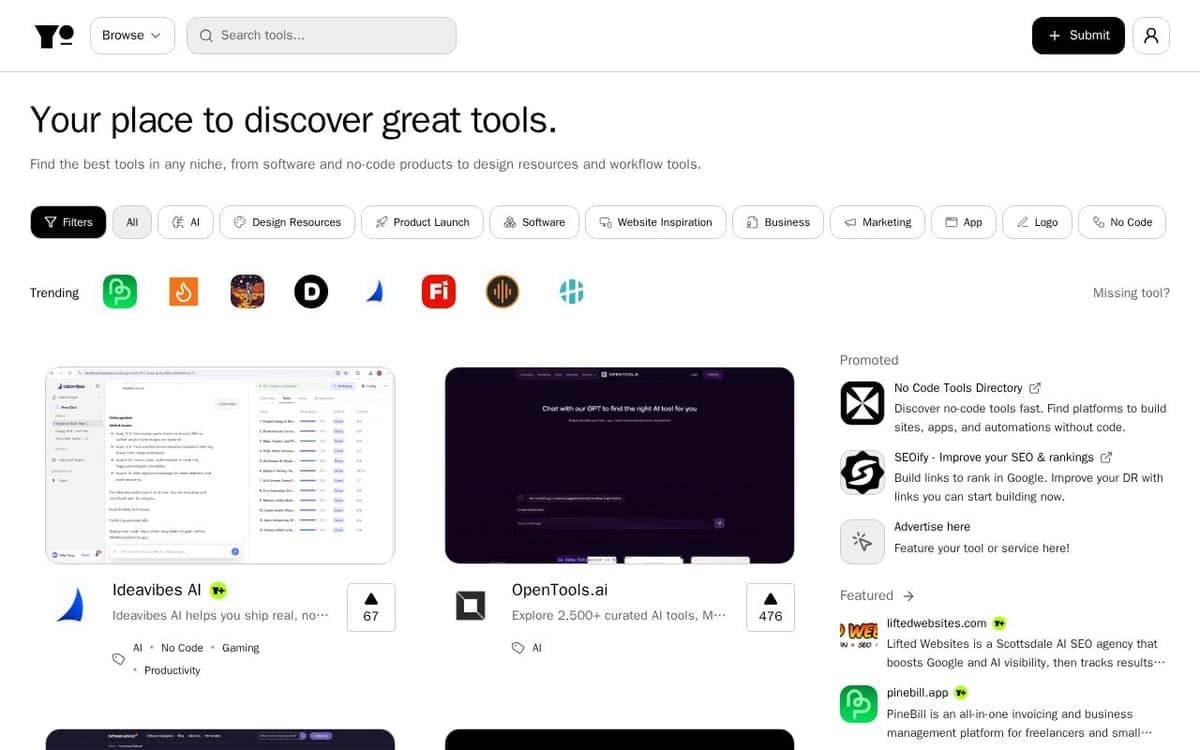Click the tag icon under Ideavibes AI
Viewport: 1200px width, 750px height.
point(118,659)
